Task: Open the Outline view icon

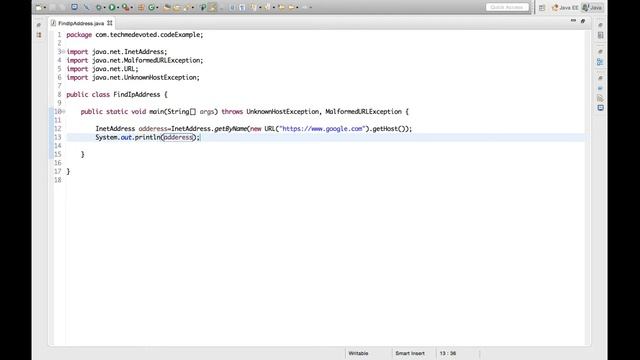Action: (600, 62)
